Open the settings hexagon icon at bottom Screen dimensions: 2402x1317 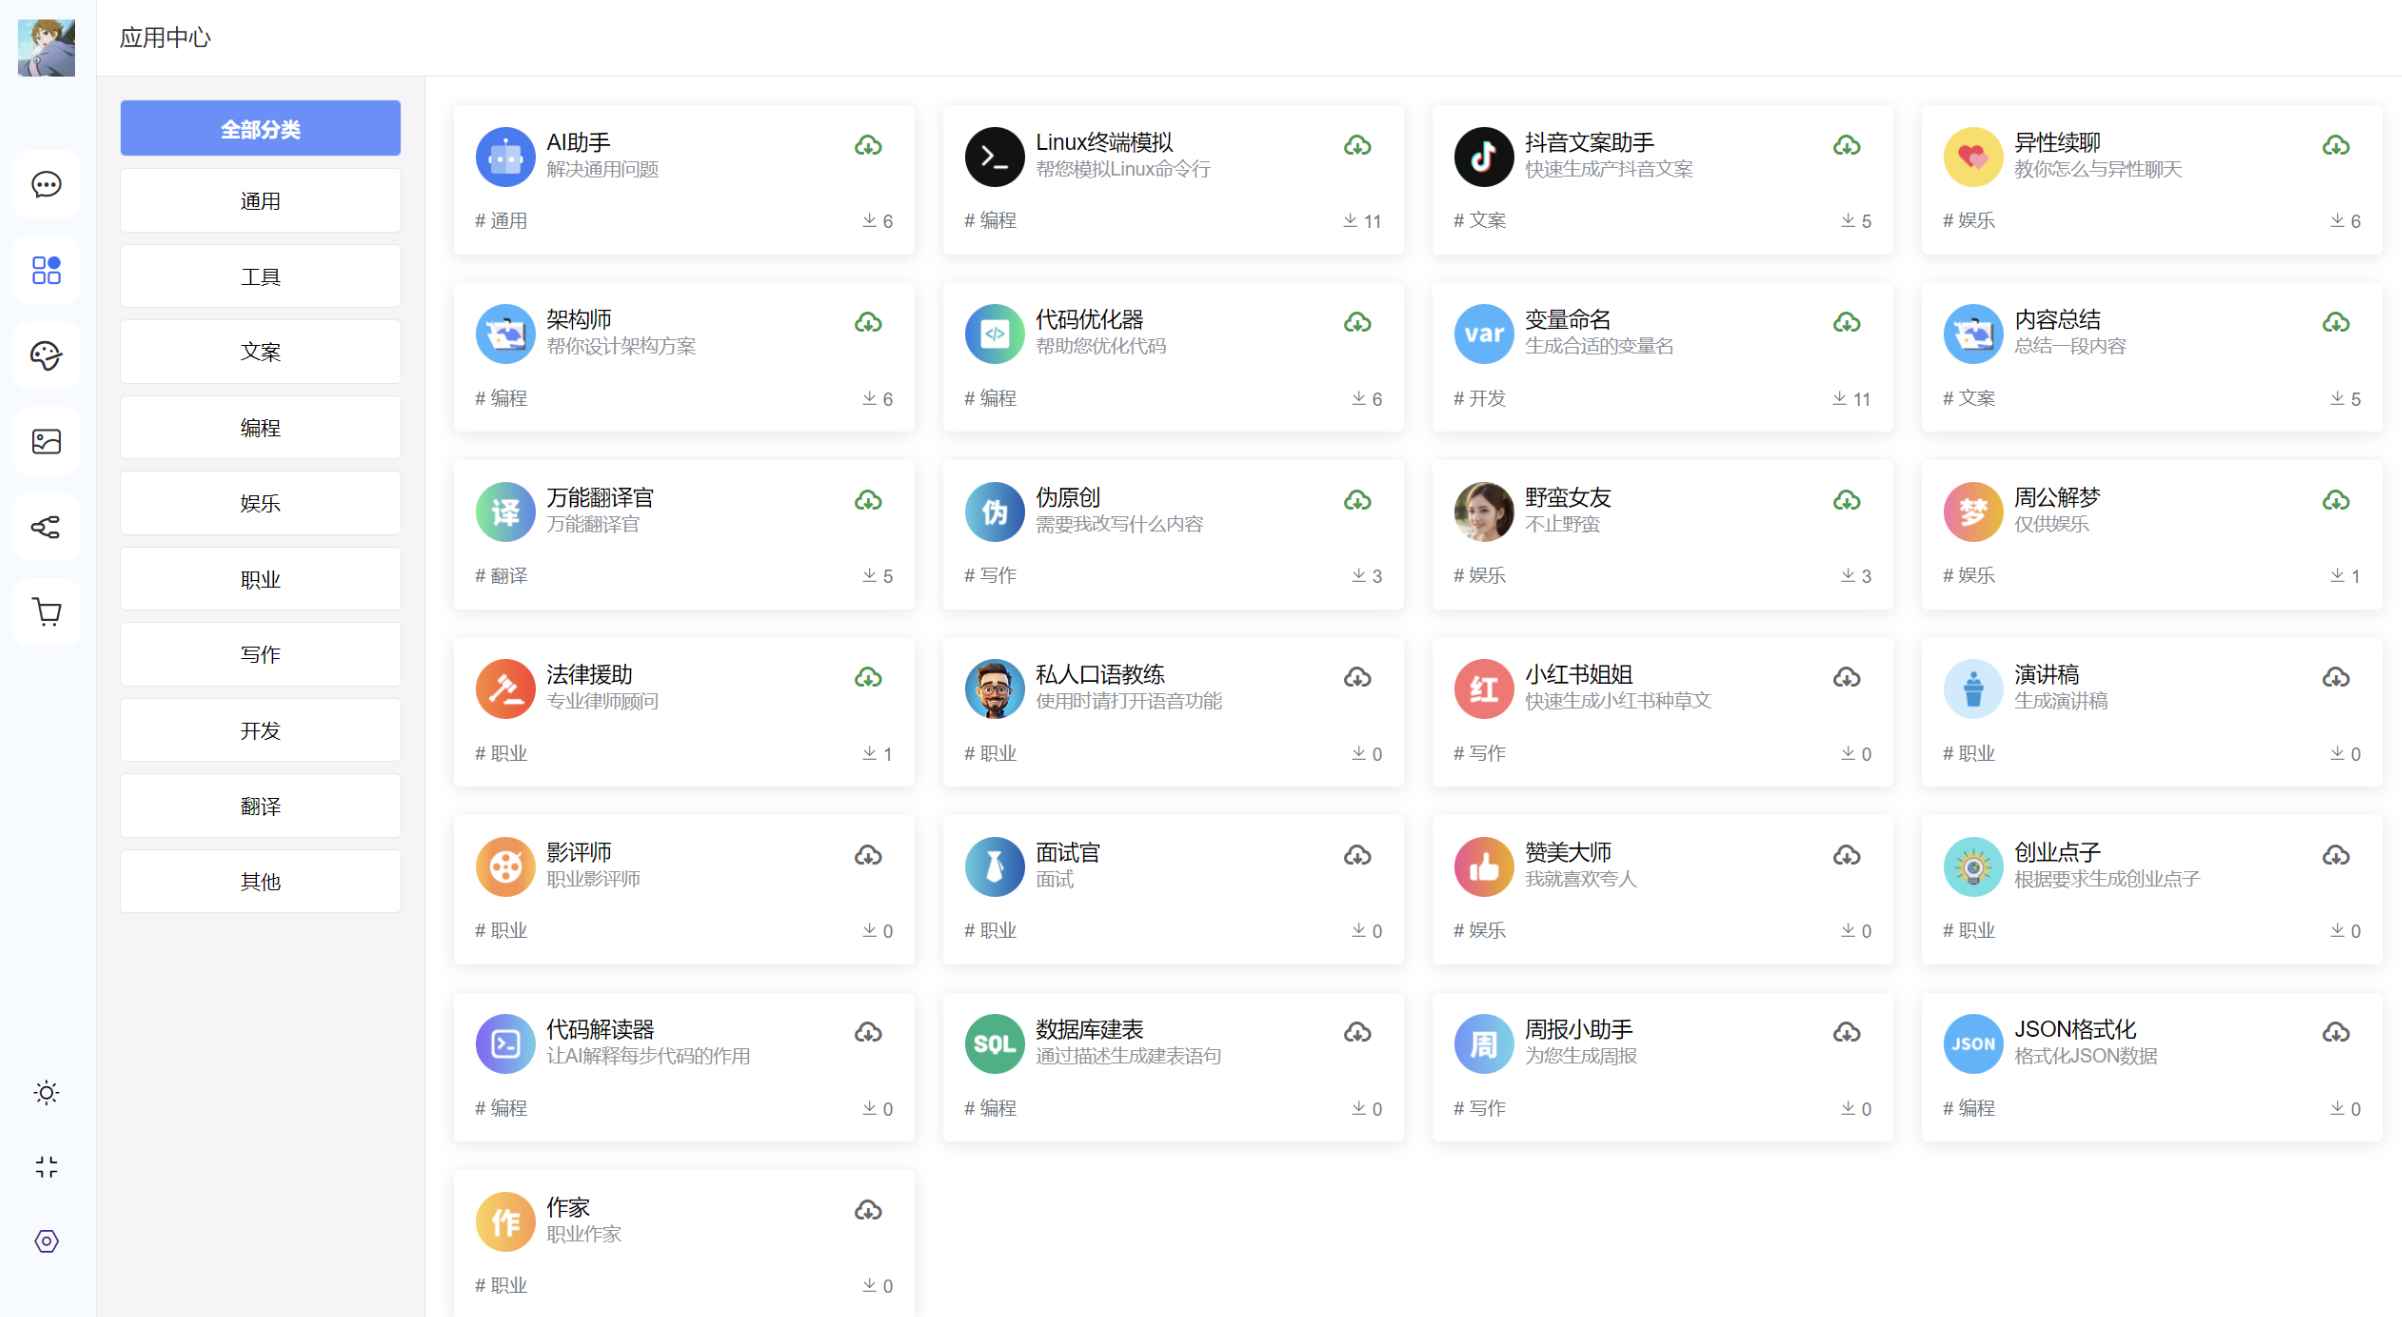click(46, 1241)
